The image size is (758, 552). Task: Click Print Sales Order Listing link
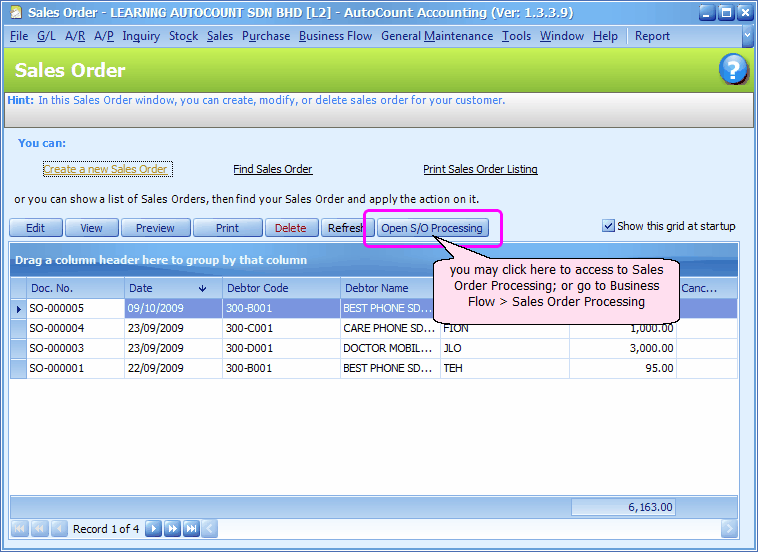[481, 169]
